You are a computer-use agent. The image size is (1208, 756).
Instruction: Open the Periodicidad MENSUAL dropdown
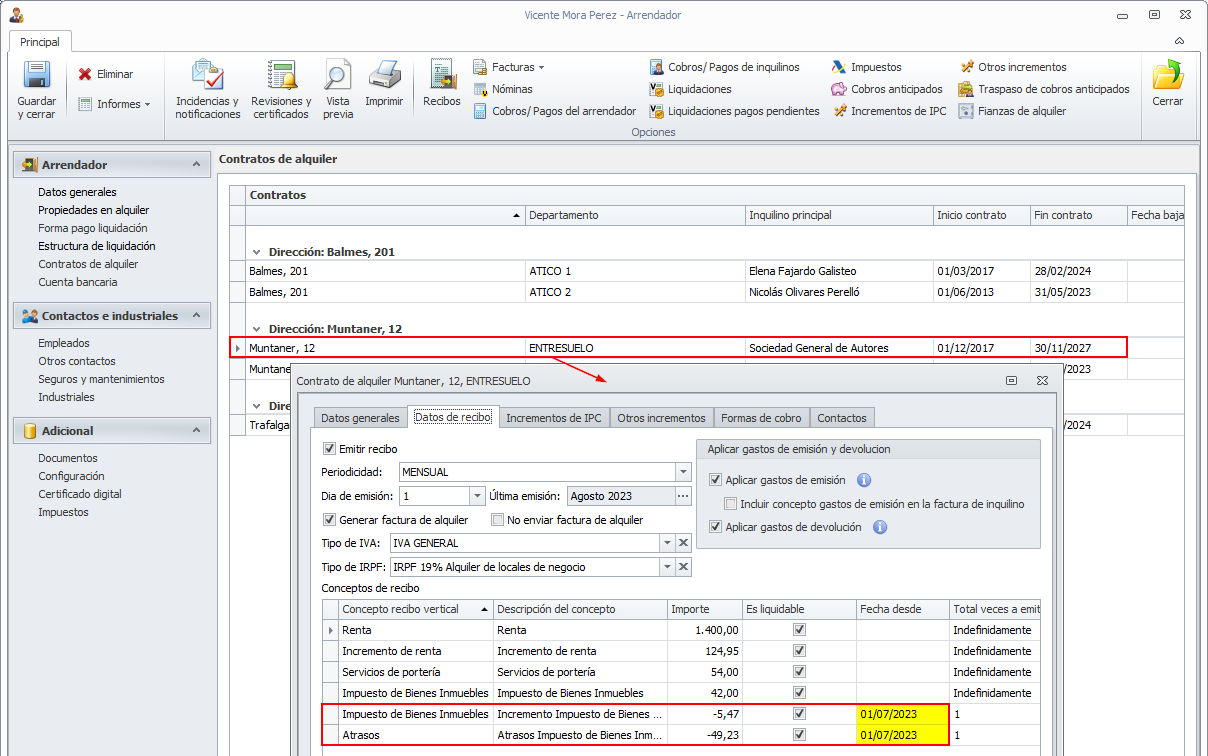[x=683, y=472]
